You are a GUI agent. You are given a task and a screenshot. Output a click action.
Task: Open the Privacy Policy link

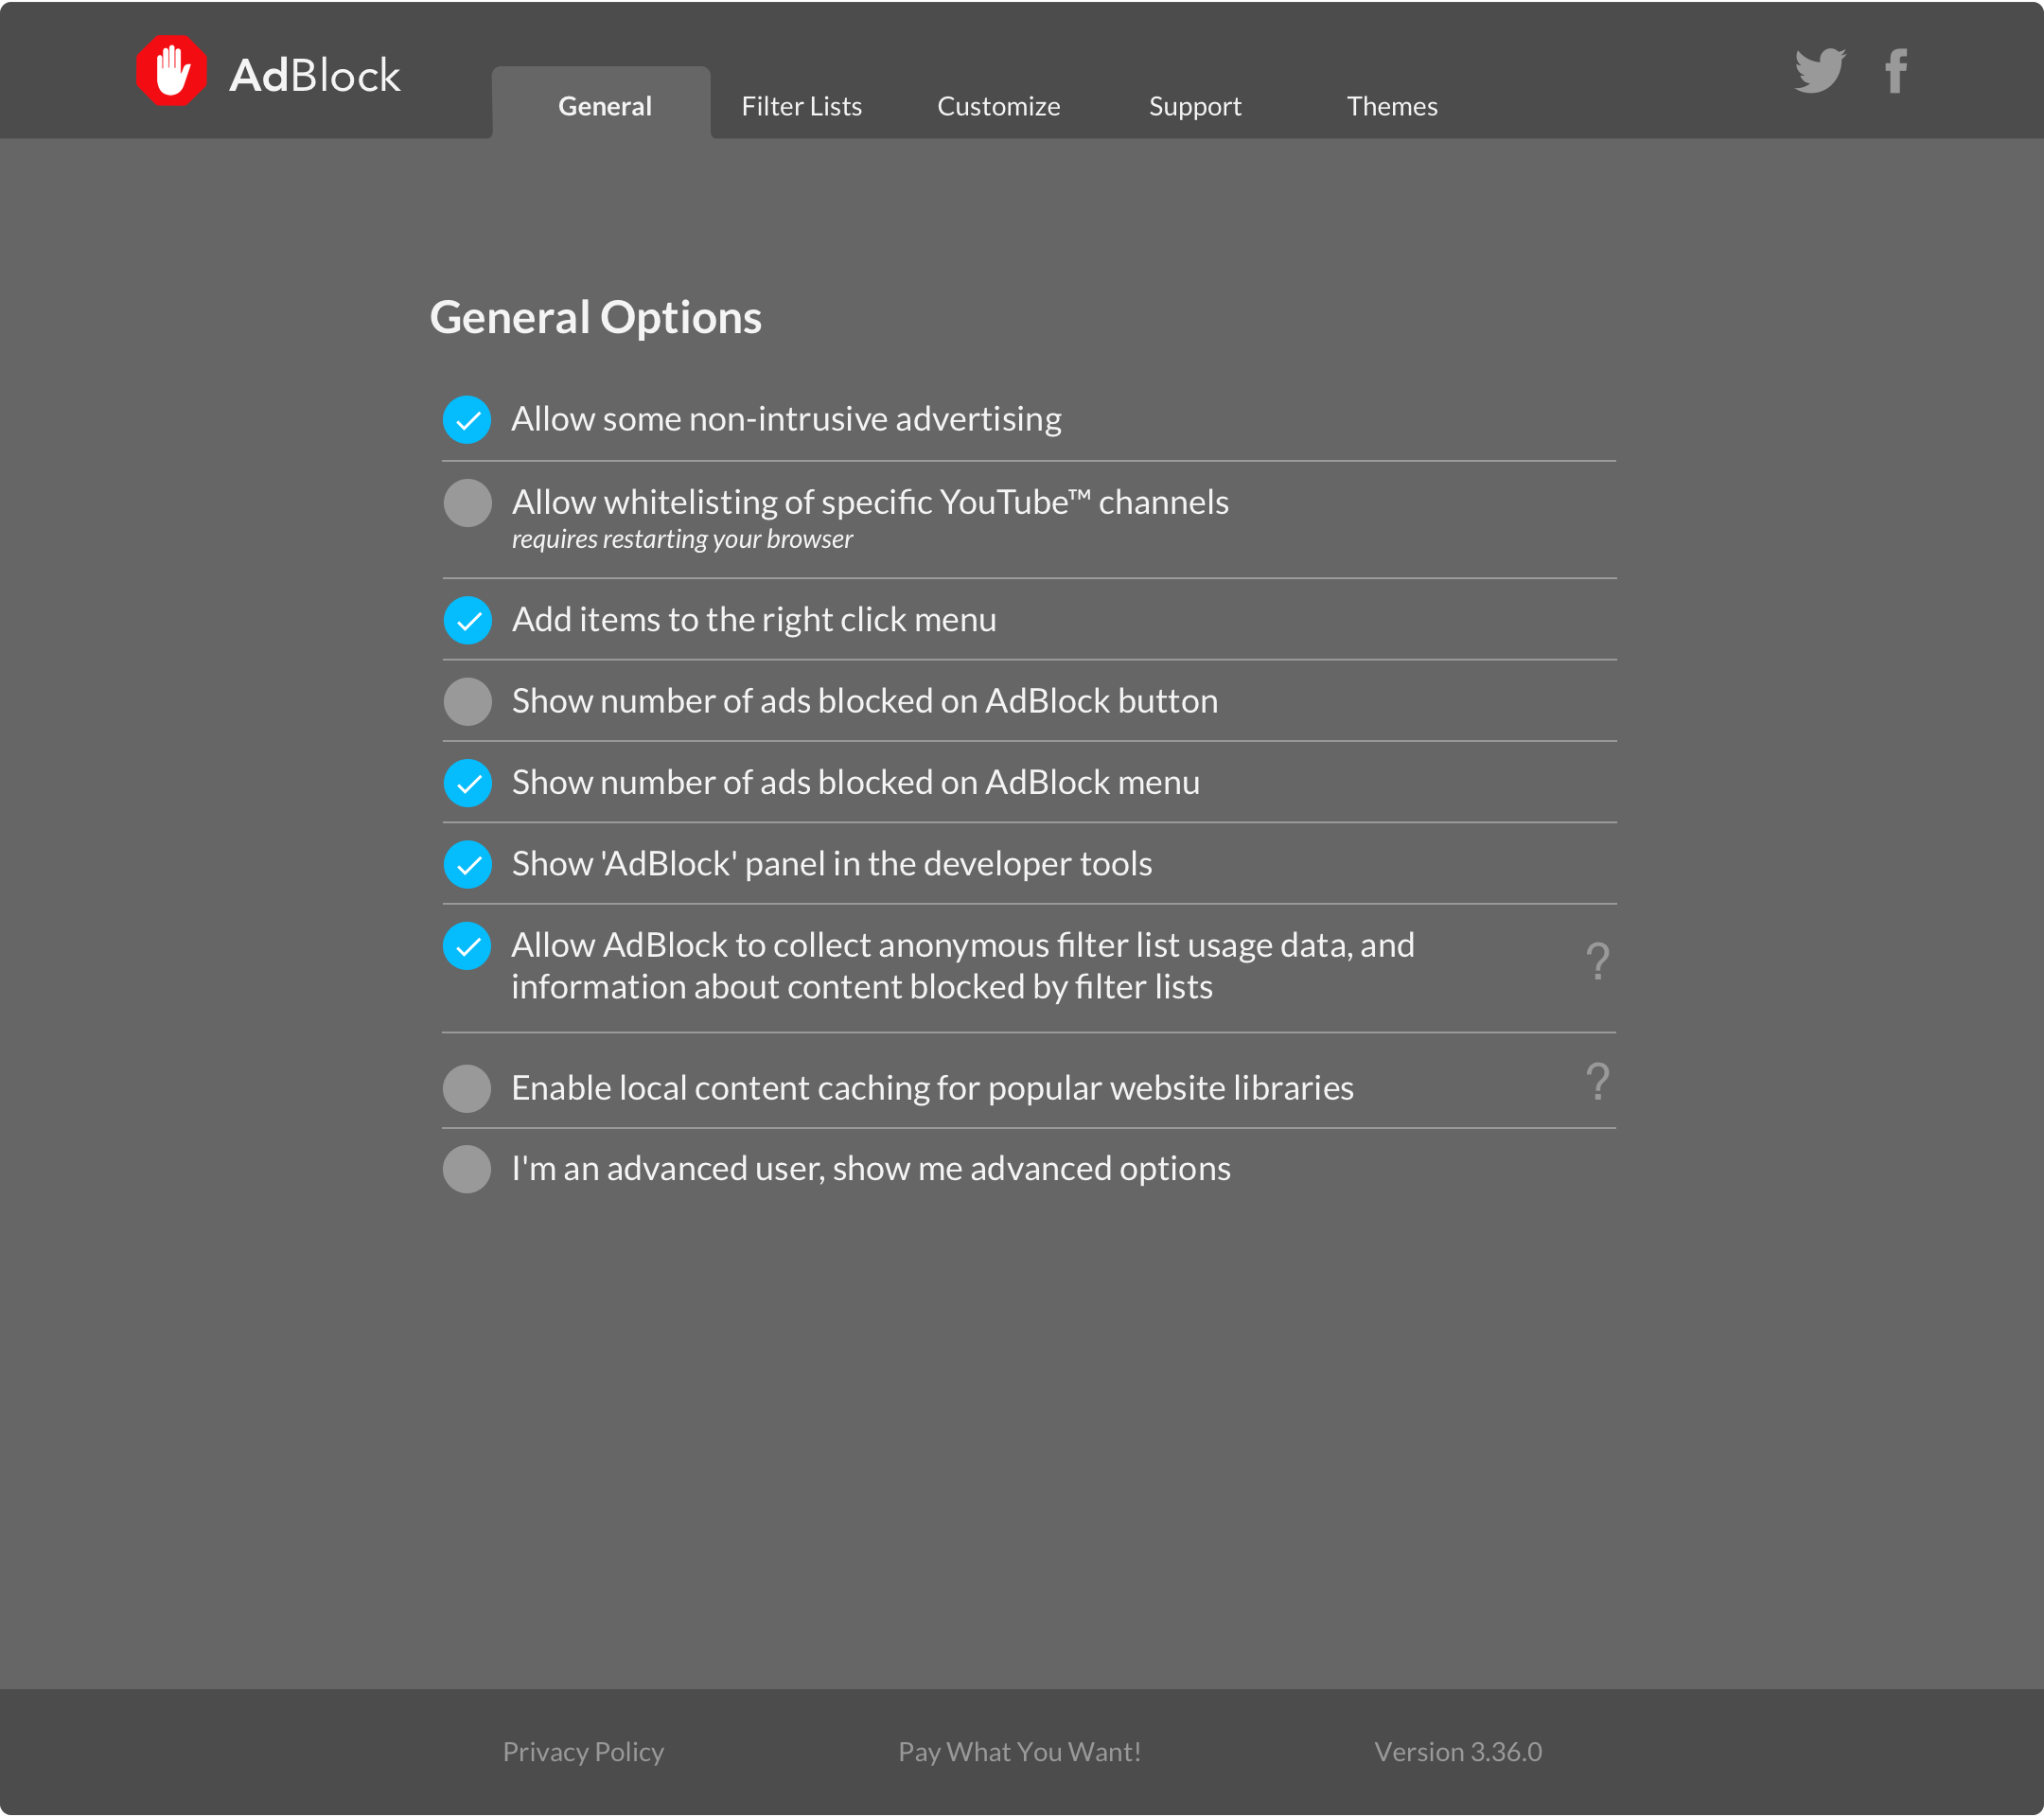583,1752
